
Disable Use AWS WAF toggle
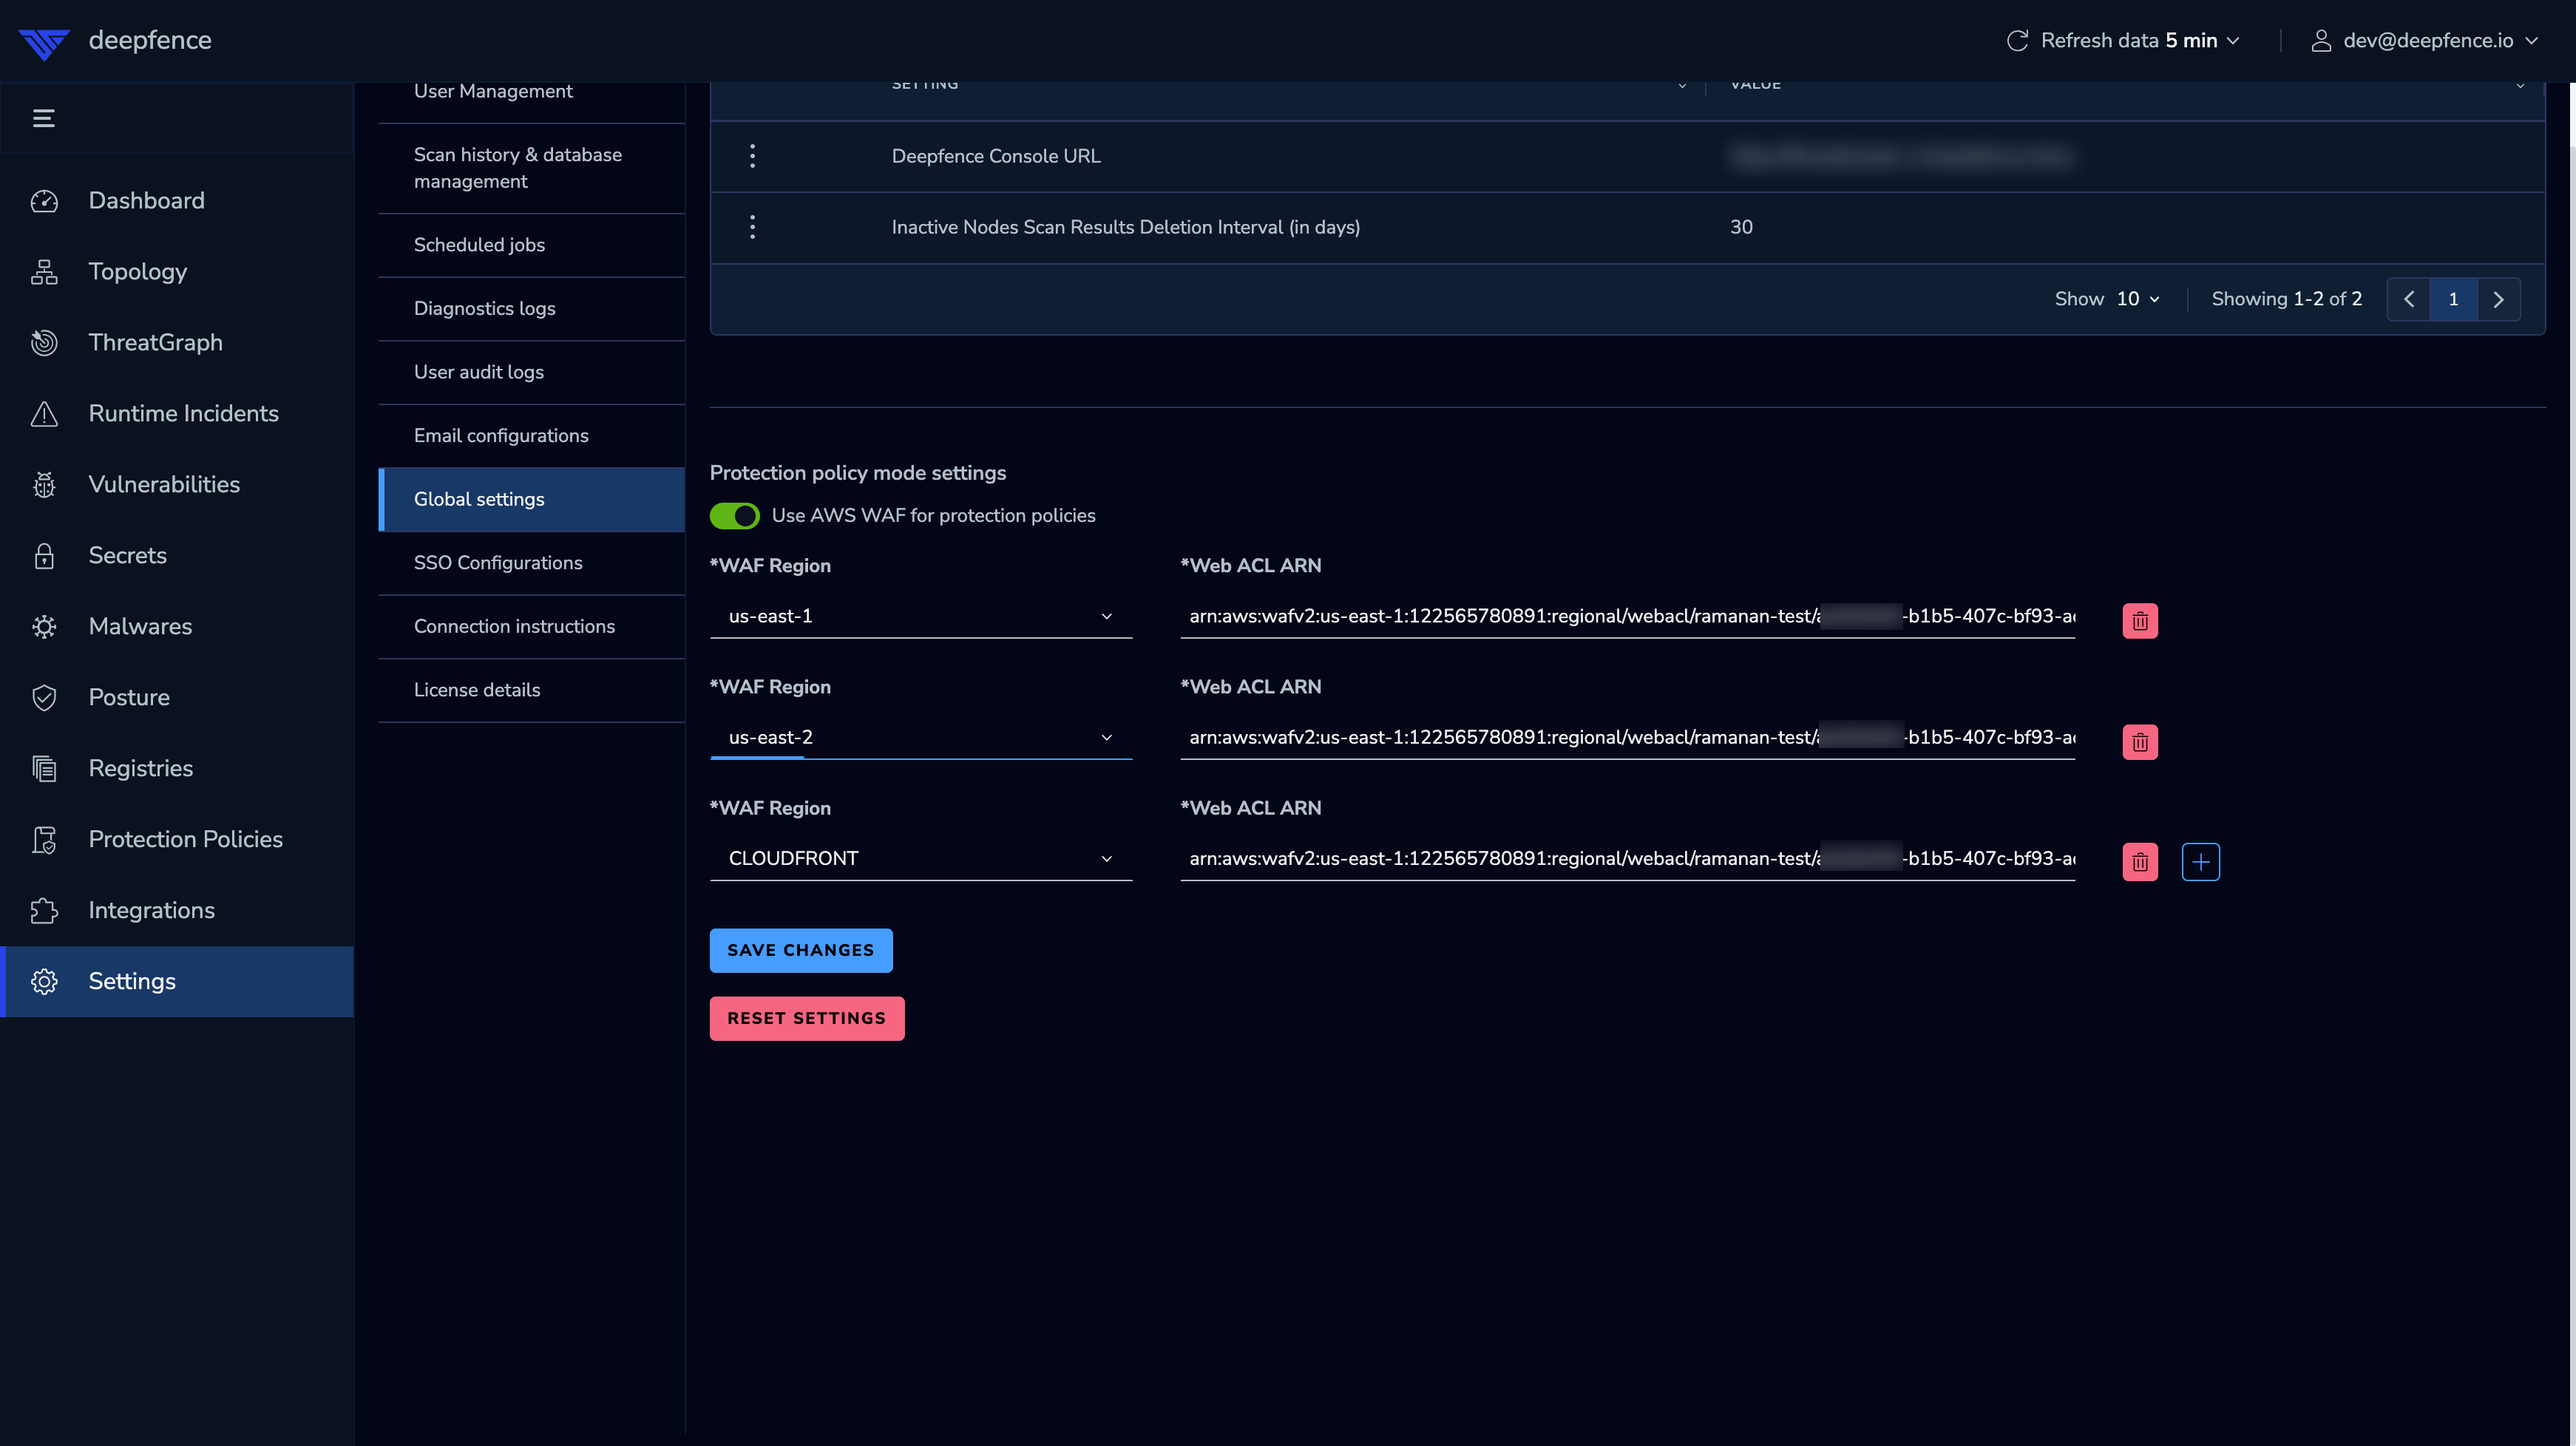pos(734,516)
